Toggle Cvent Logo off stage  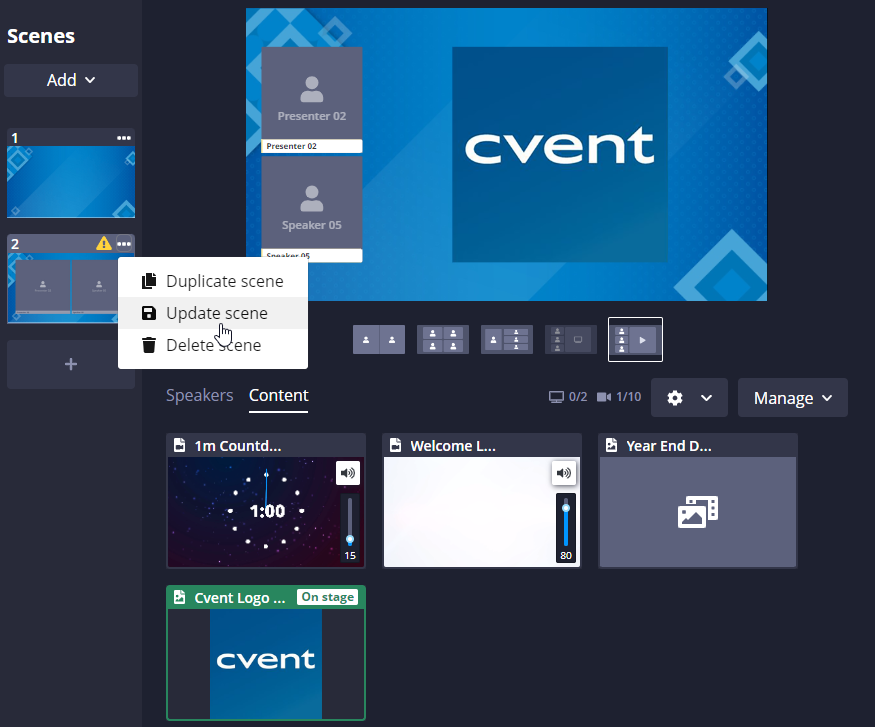(328, 596)
